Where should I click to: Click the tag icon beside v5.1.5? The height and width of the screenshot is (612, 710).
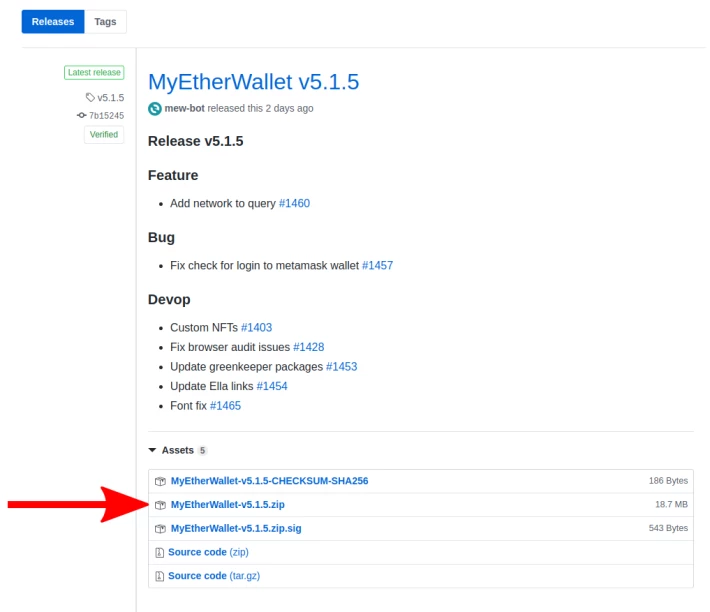(90, 97)
